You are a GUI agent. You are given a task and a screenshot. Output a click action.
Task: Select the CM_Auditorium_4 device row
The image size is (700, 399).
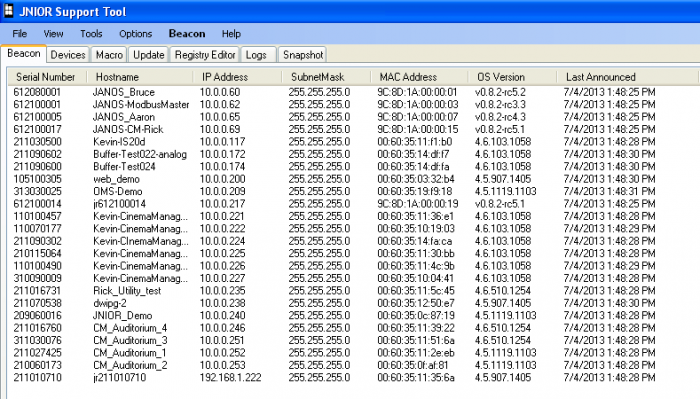coord(353,328)
